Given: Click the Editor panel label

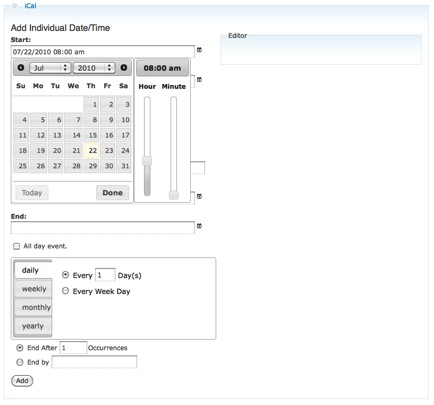Looking at the screenshot, I should [237, 36].
